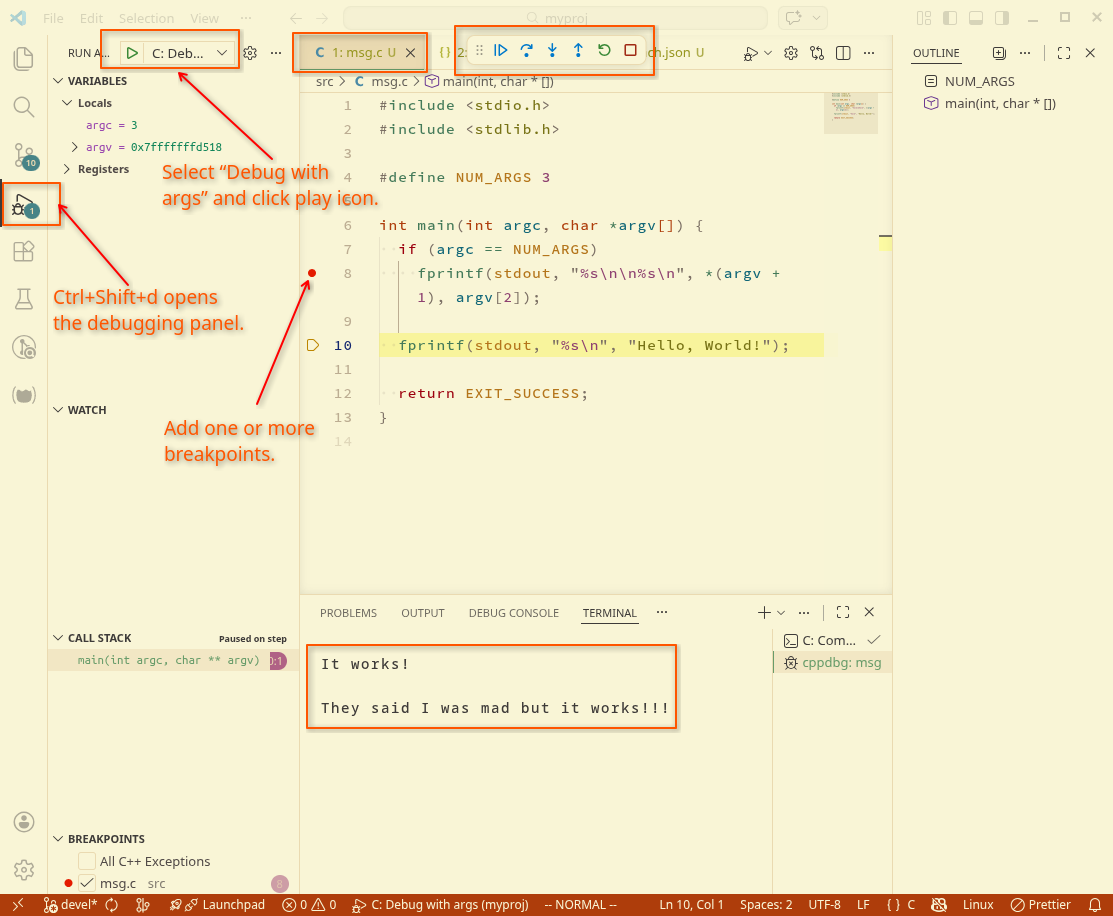
Task: Maximize the bottom panel size
Action: pos(843,612)
